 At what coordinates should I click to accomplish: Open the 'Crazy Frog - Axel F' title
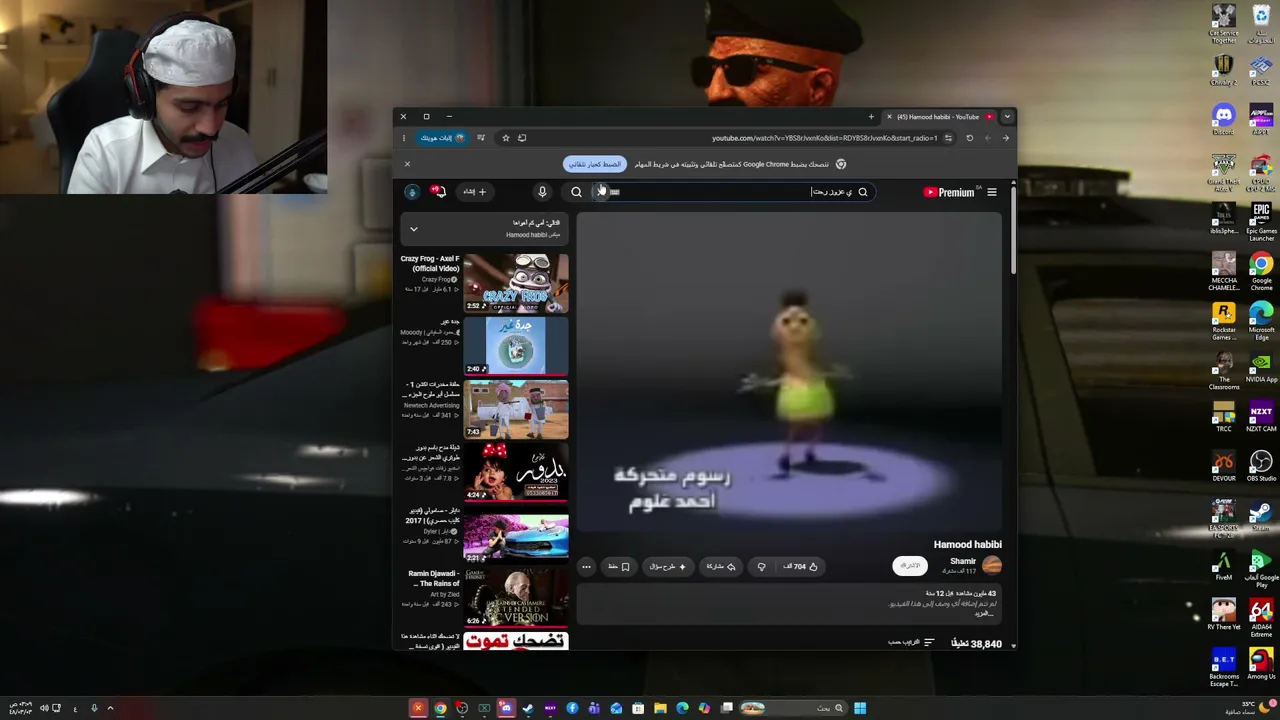tap(430, 263)
